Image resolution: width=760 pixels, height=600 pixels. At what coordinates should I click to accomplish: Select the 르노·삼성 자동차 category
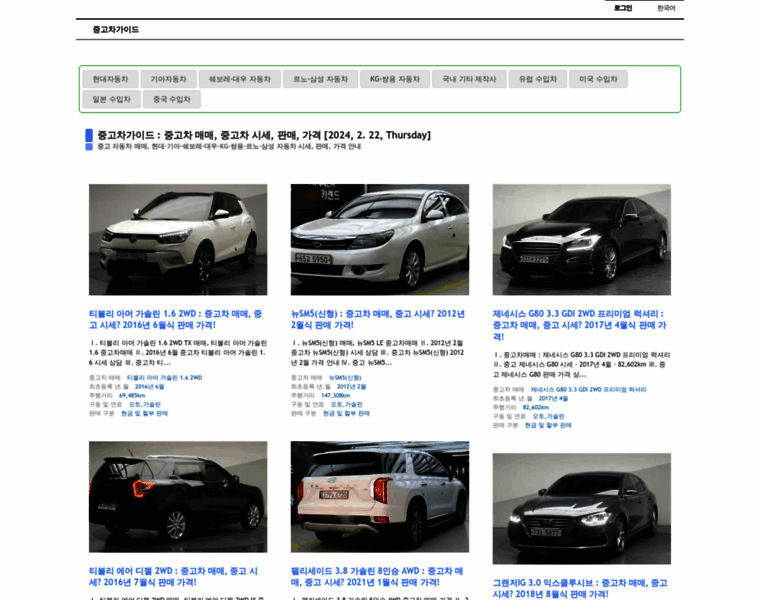point(320,79)
